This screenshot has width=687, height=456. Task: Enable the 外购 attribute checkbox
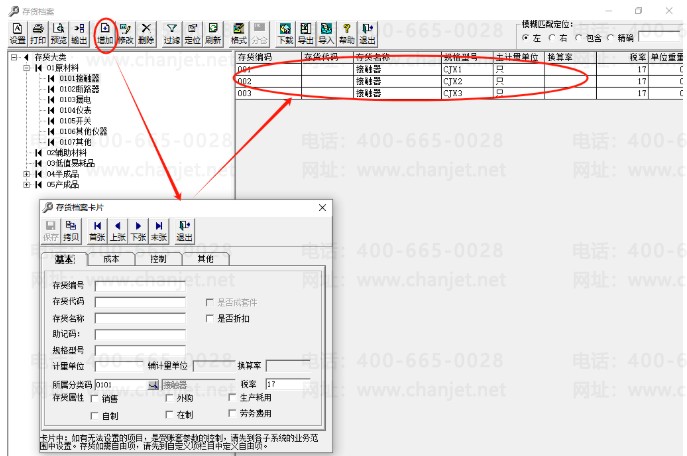click(x=169, y=398)
